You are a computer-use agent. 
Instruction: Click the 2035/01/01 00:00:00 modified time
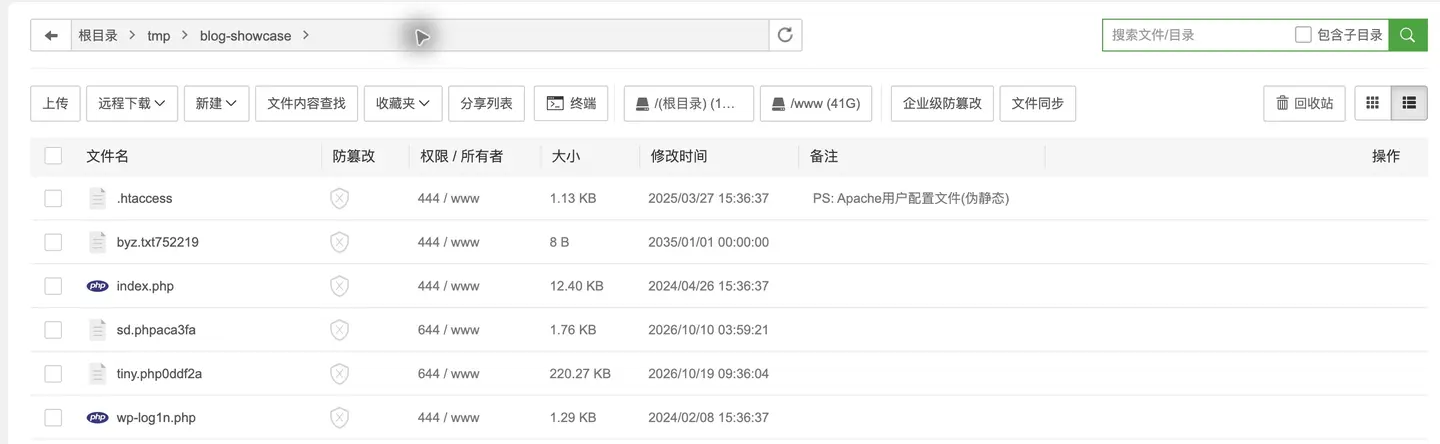coord(708,242)
